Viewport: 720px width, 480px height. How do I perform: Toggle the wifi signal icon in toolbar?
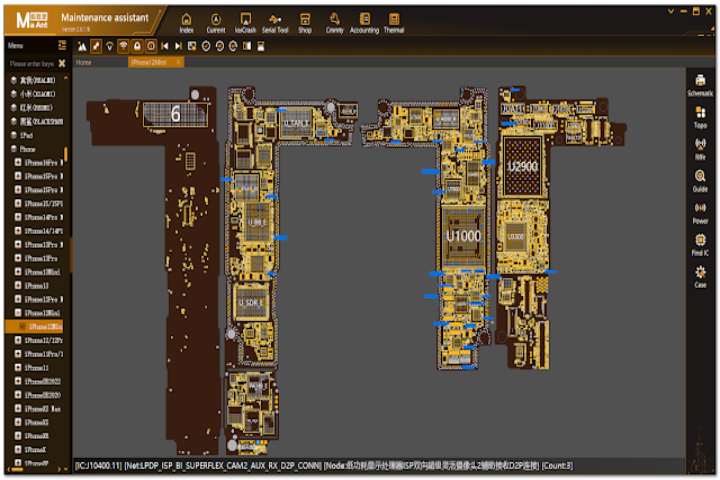coord(123,46)
